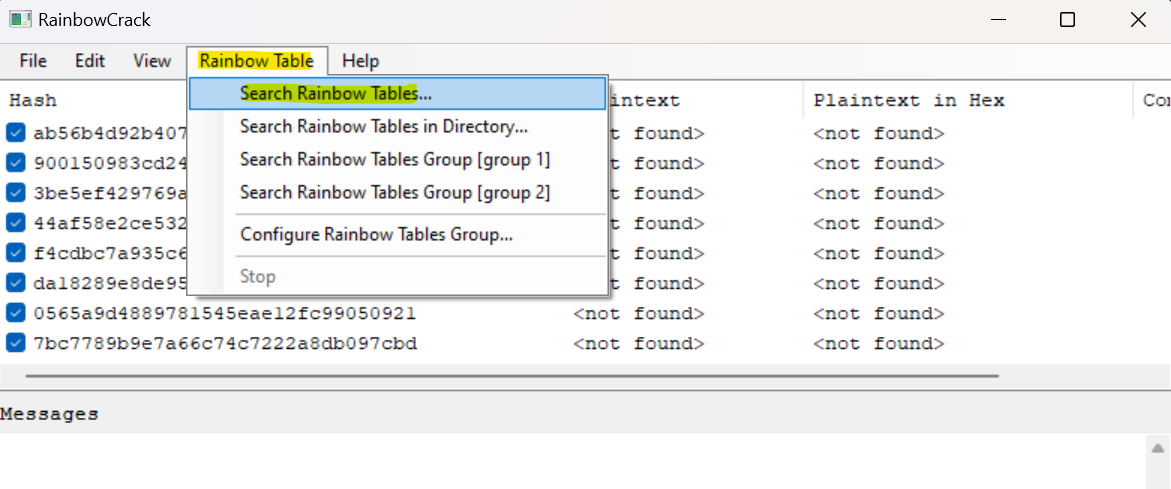
Task: Select Search Rainbow Tables Group [group 1]
Action: [x=397, y=160]
